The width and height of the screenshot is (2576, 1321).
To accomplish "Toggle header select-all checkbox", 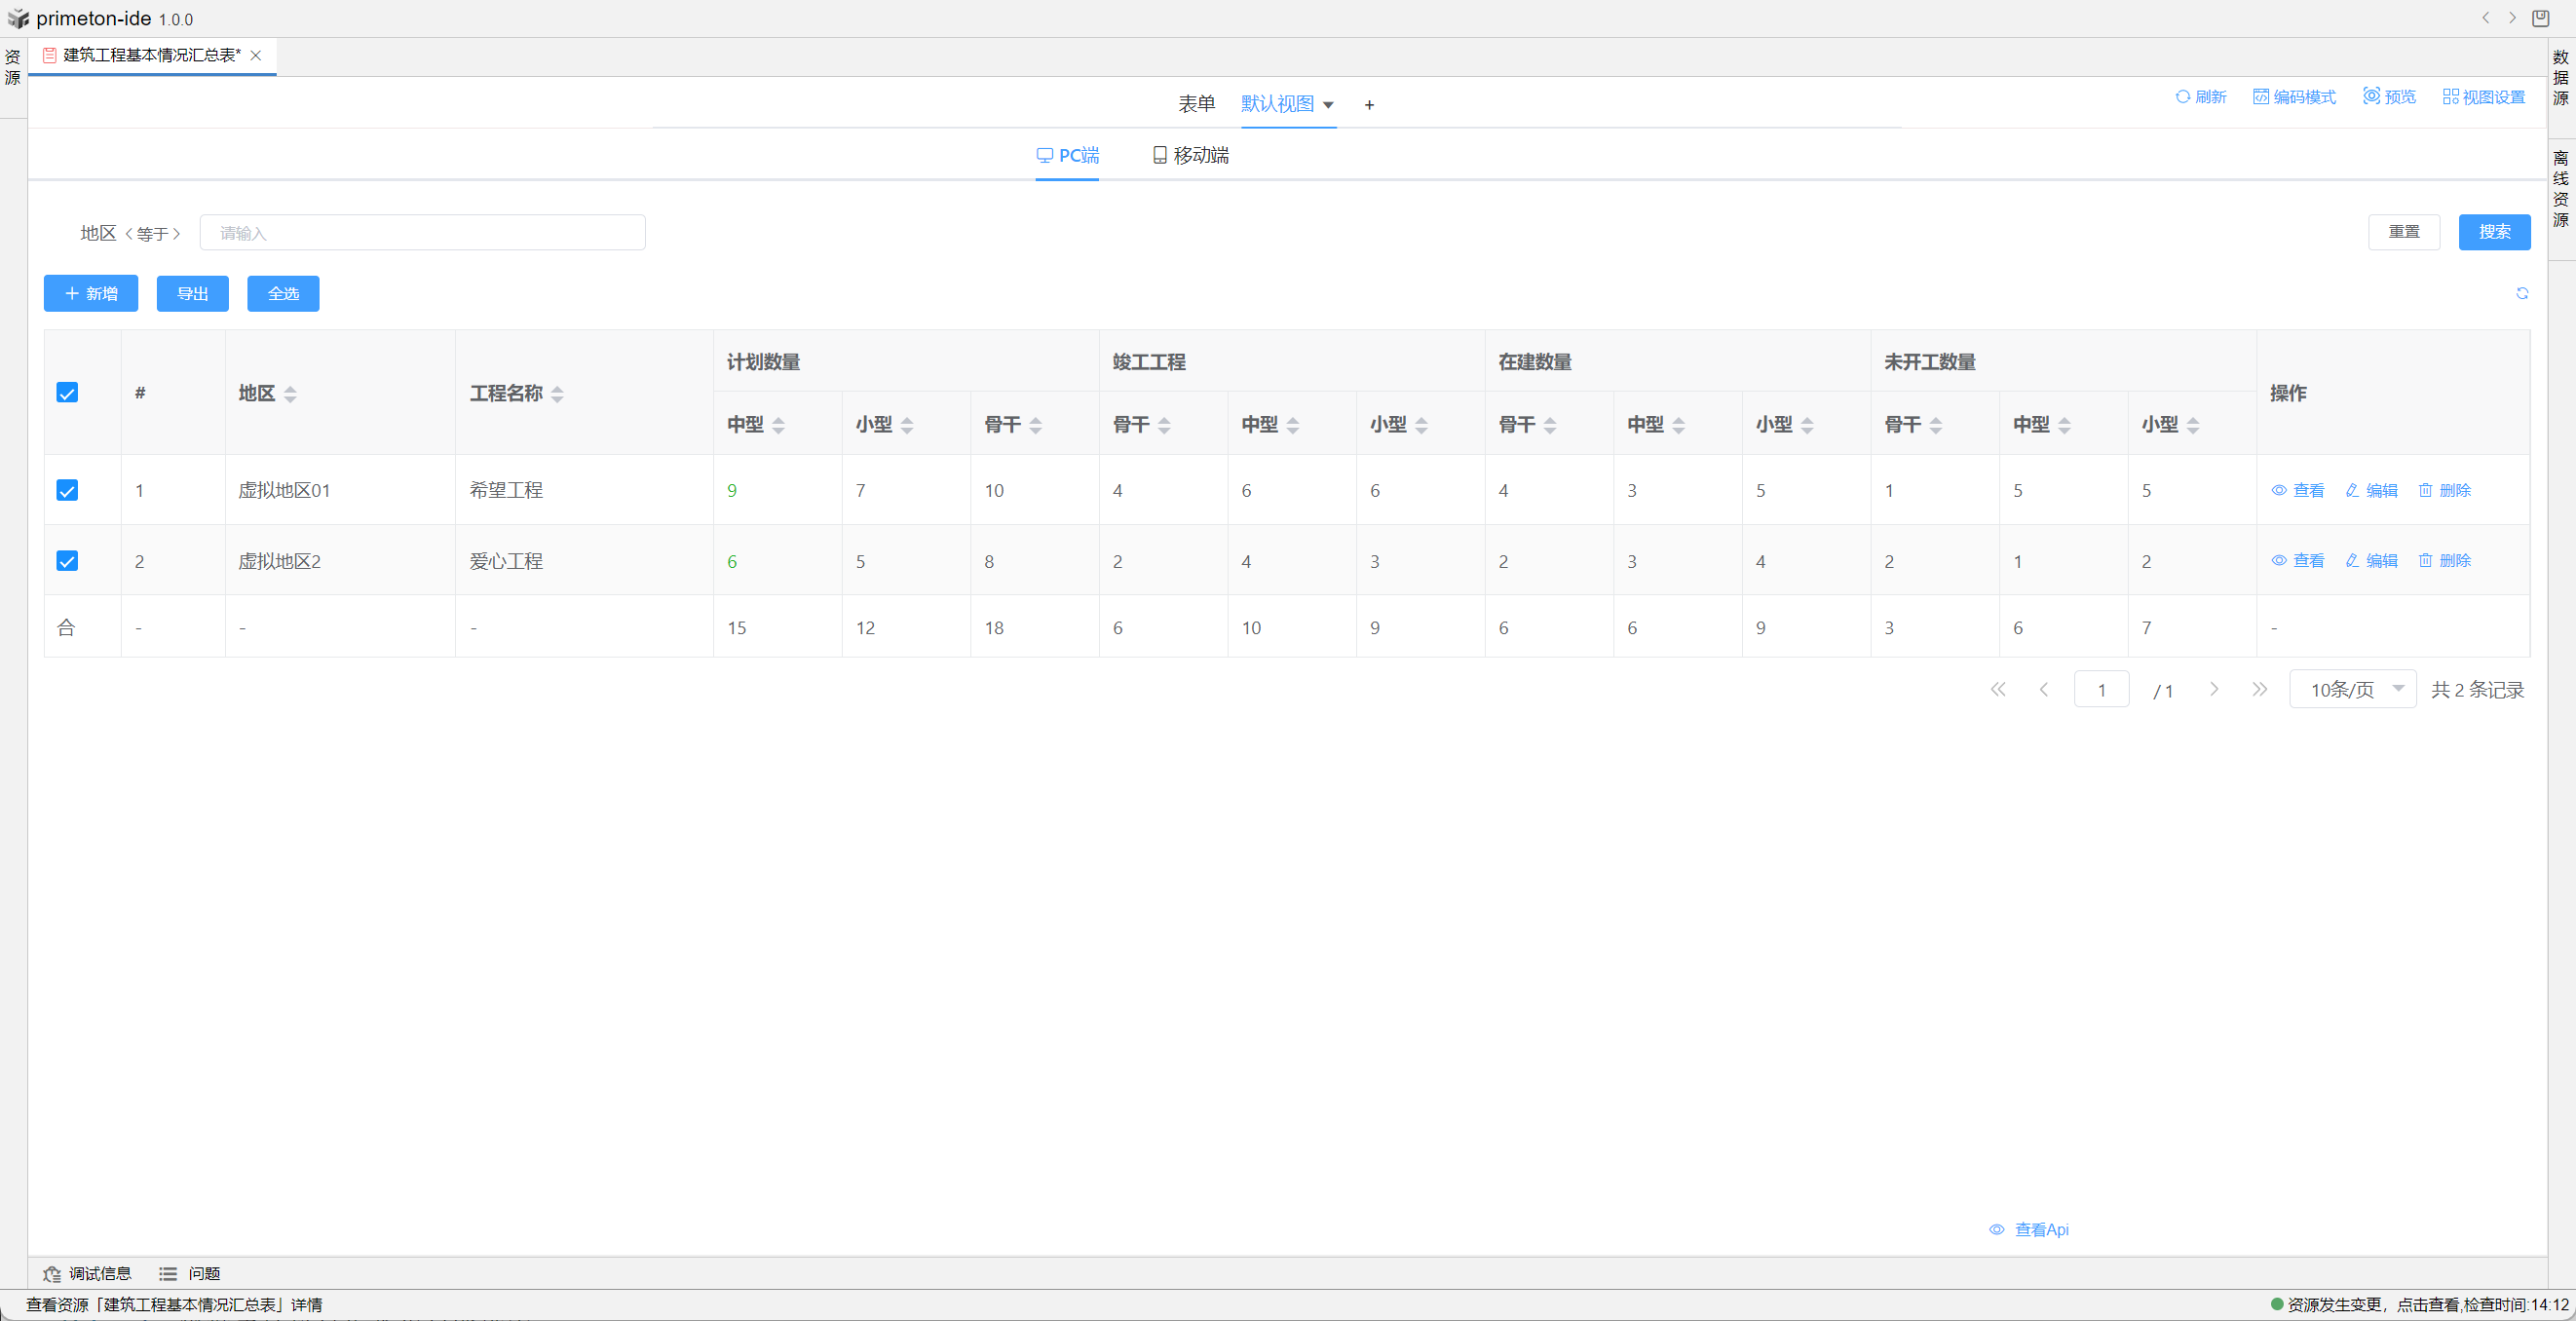I will pos(67,392).
